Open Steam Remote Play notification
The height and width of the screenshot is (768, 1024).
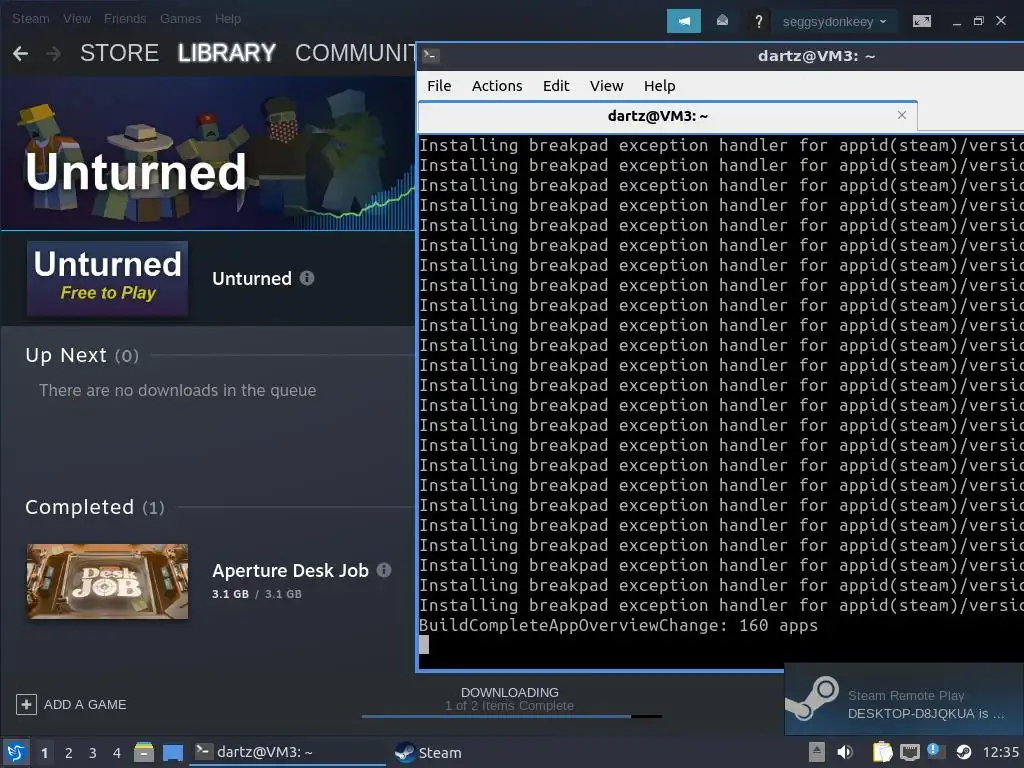pyautogui.click(x=904, y=699)
